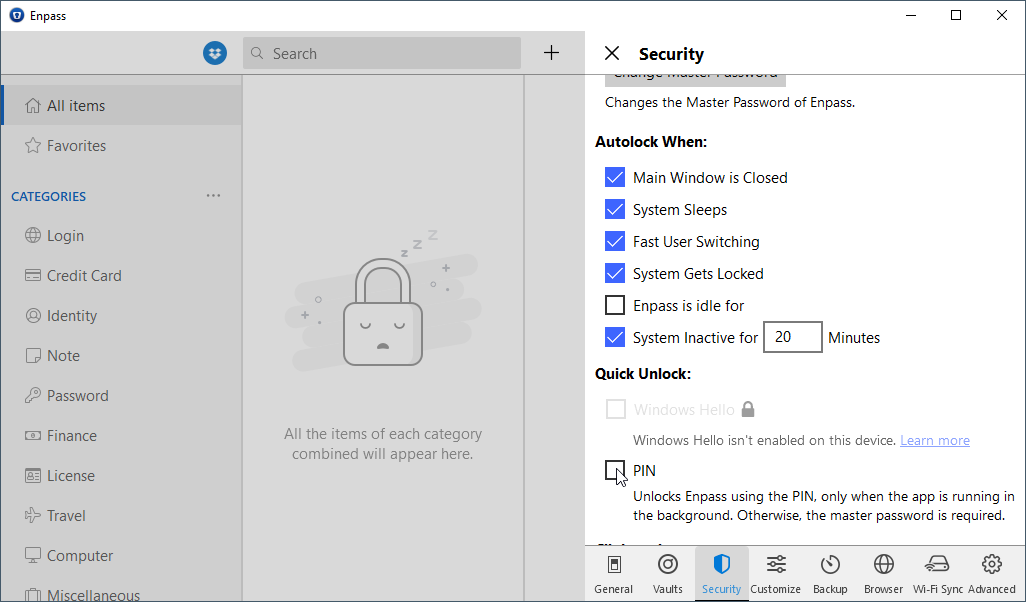The image size is (1026, 602).
Task: Open the Password category
Action: tap(122, 395)
